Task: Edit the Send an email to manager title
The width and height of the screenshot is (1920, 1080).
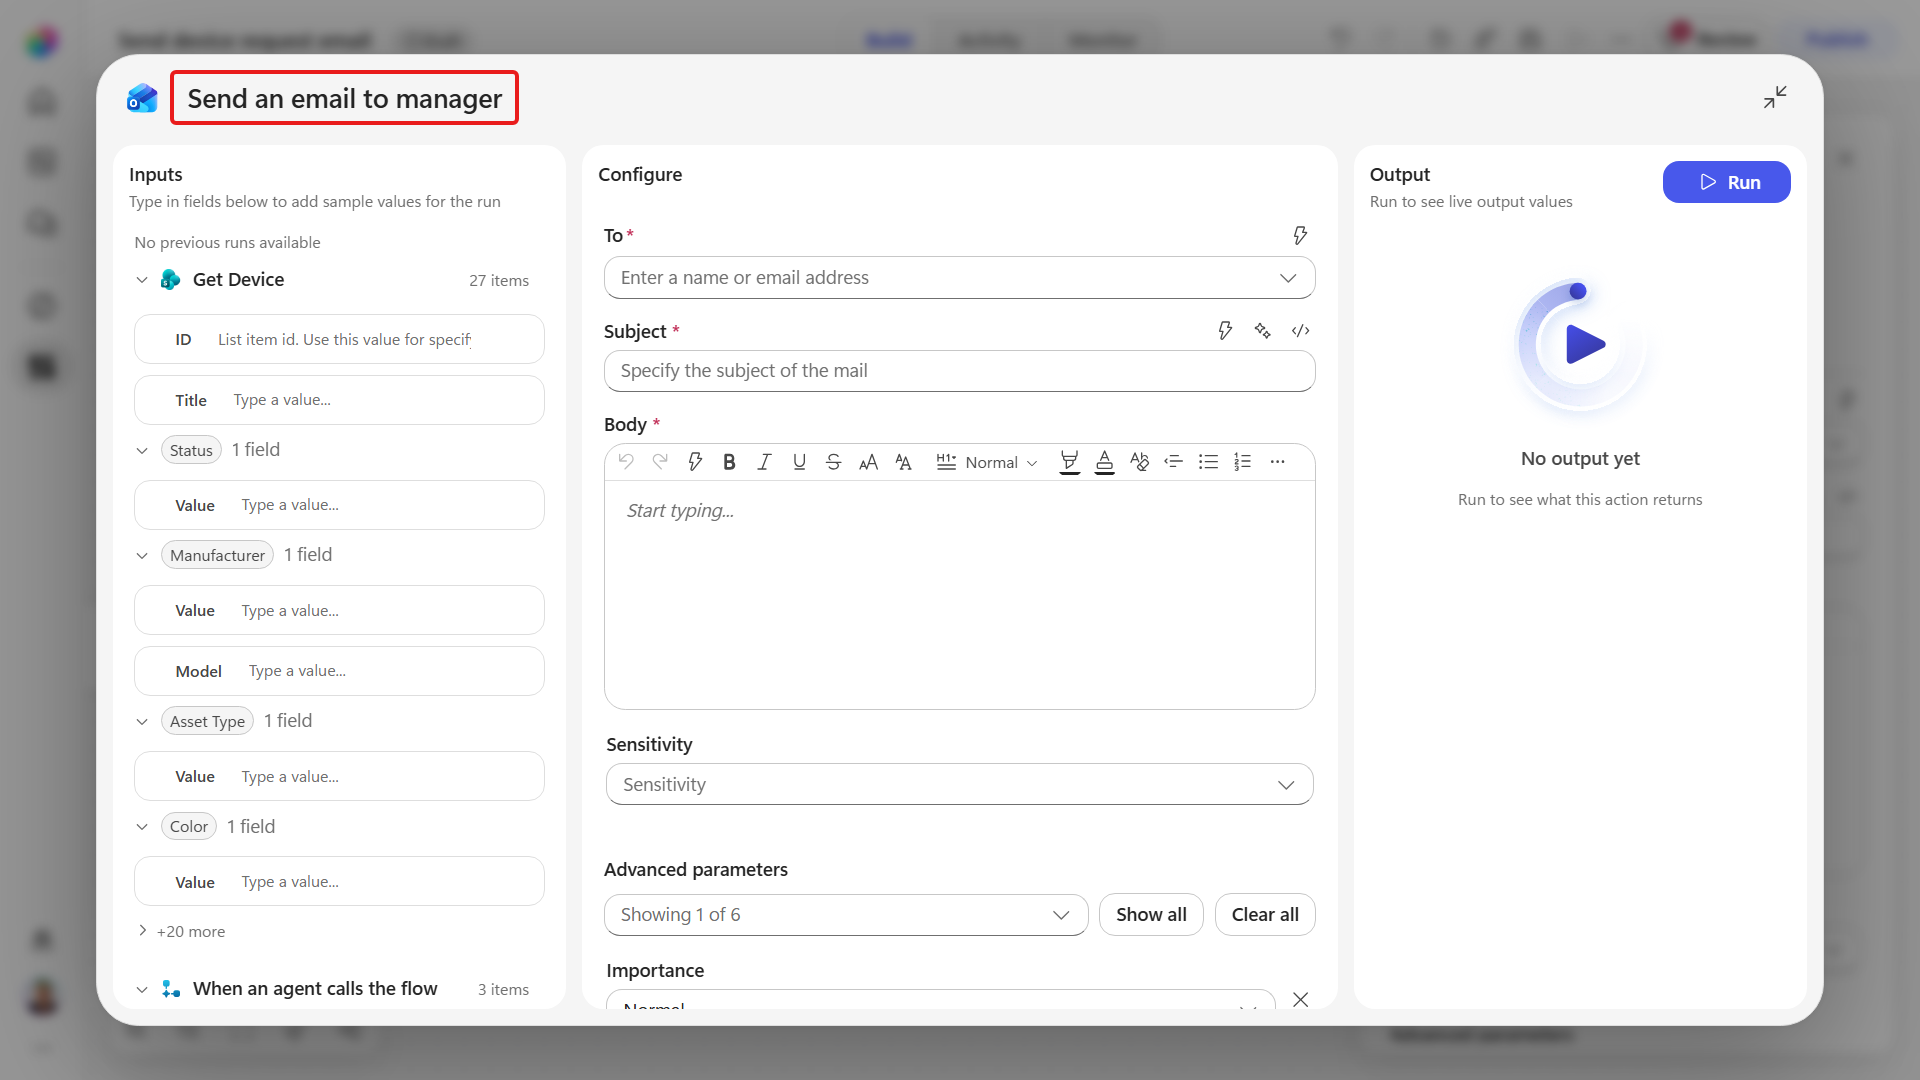Action: (344, 98)
